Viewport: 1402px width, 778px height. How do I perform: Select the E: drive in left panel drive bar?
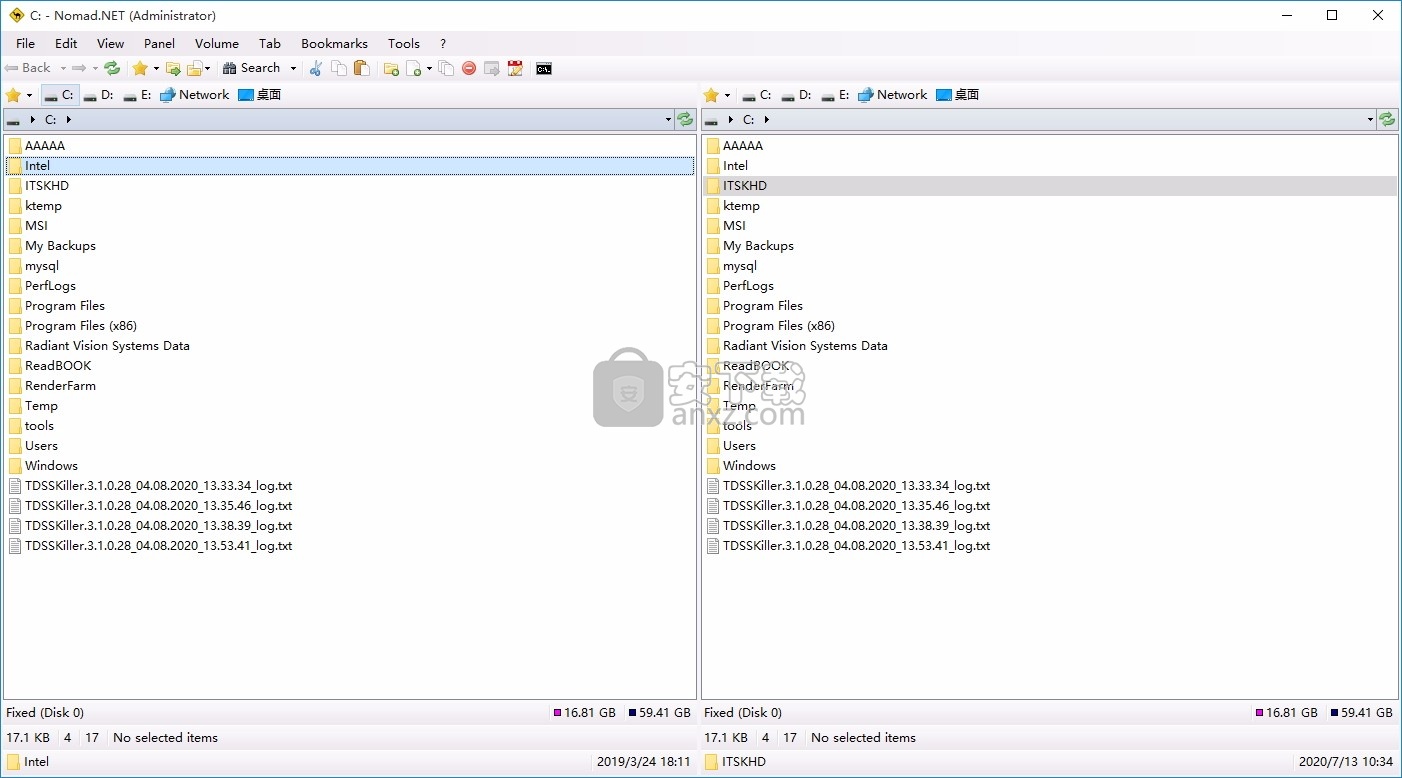point(137,95)
